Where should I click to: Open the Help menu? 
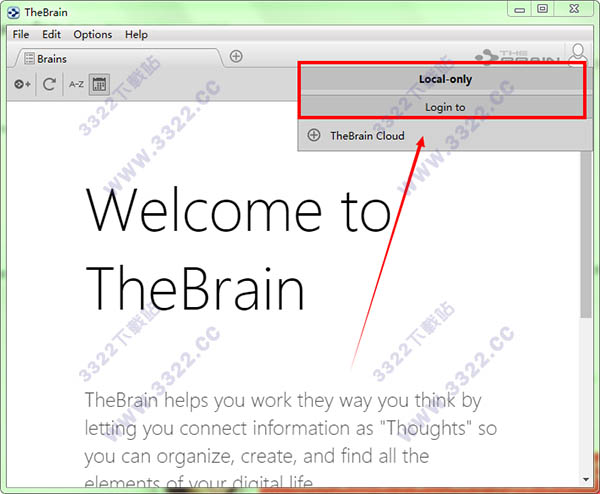(x=136, y=34)
